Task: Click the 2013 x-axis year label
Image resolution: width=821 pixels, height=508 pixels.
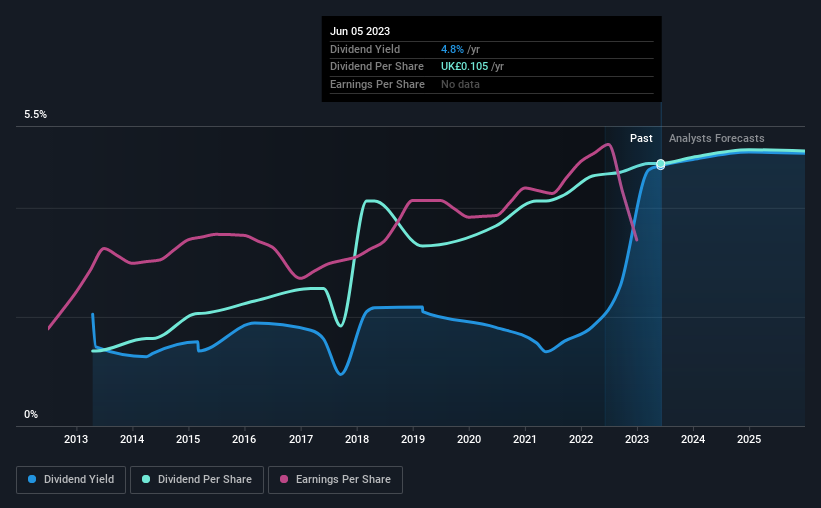Action: pos(76,439)
